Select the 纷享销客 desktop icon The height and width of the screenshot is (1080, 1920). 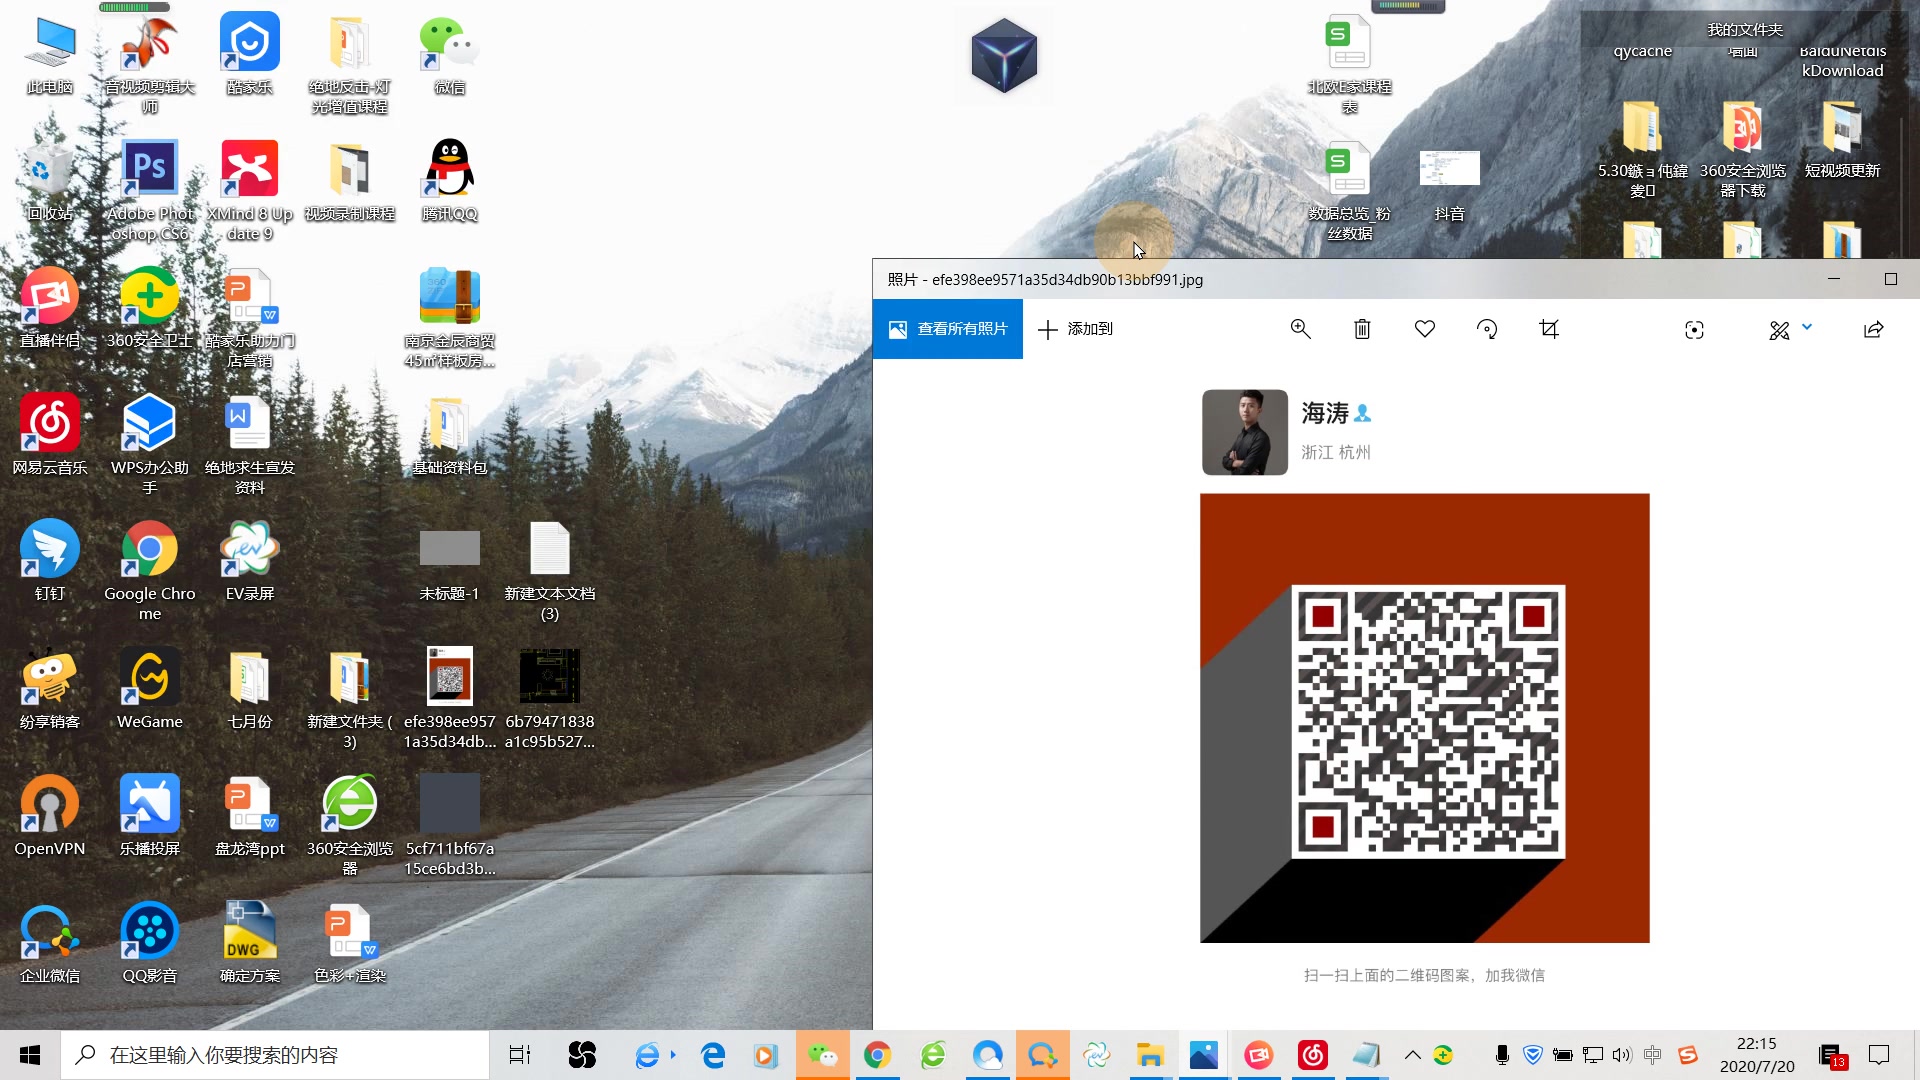point(50,688)
